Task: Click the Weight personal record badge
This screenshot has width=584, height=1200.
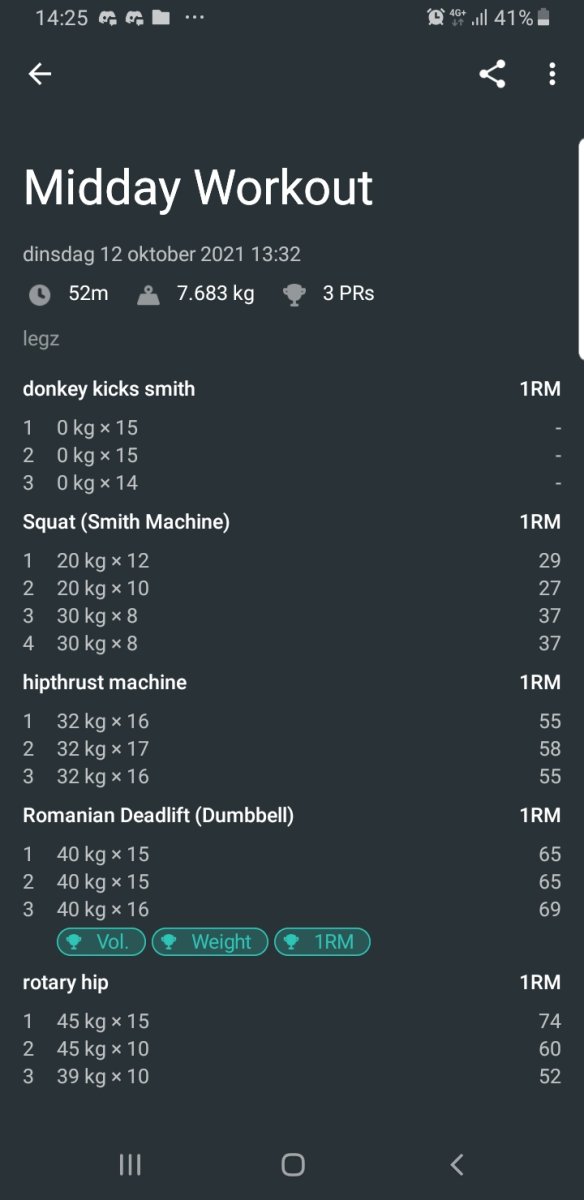Action: 210,941
